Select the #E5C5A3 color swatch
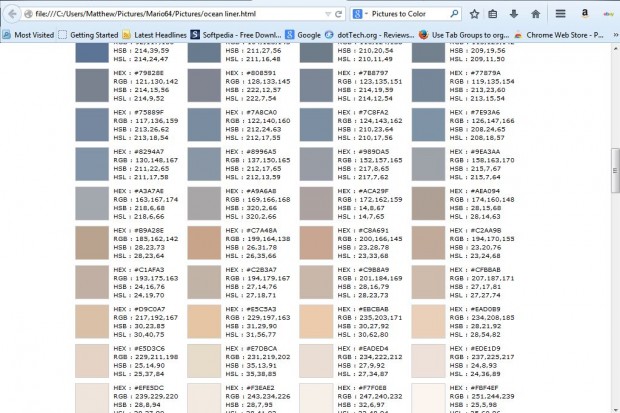 click(x=204, y=322)
